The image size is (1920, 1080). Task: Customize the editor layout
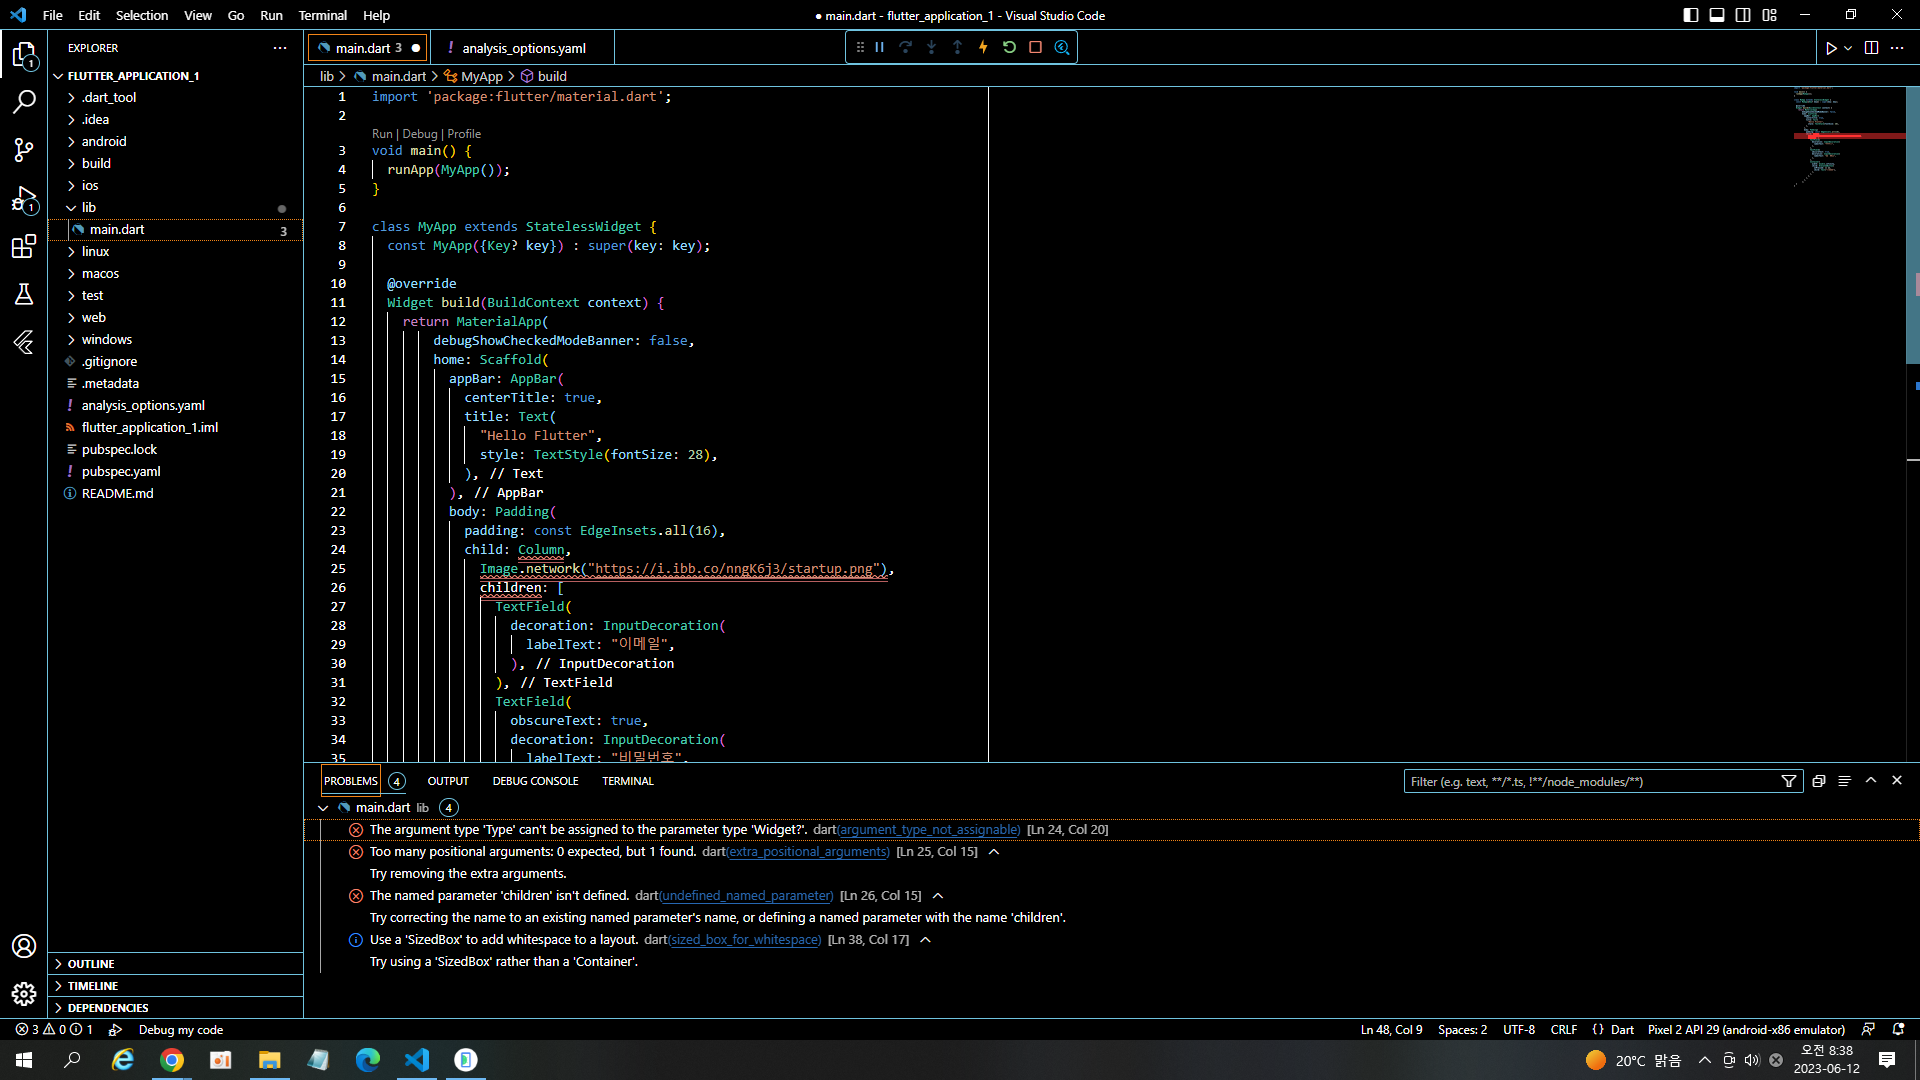(1770, 15)
